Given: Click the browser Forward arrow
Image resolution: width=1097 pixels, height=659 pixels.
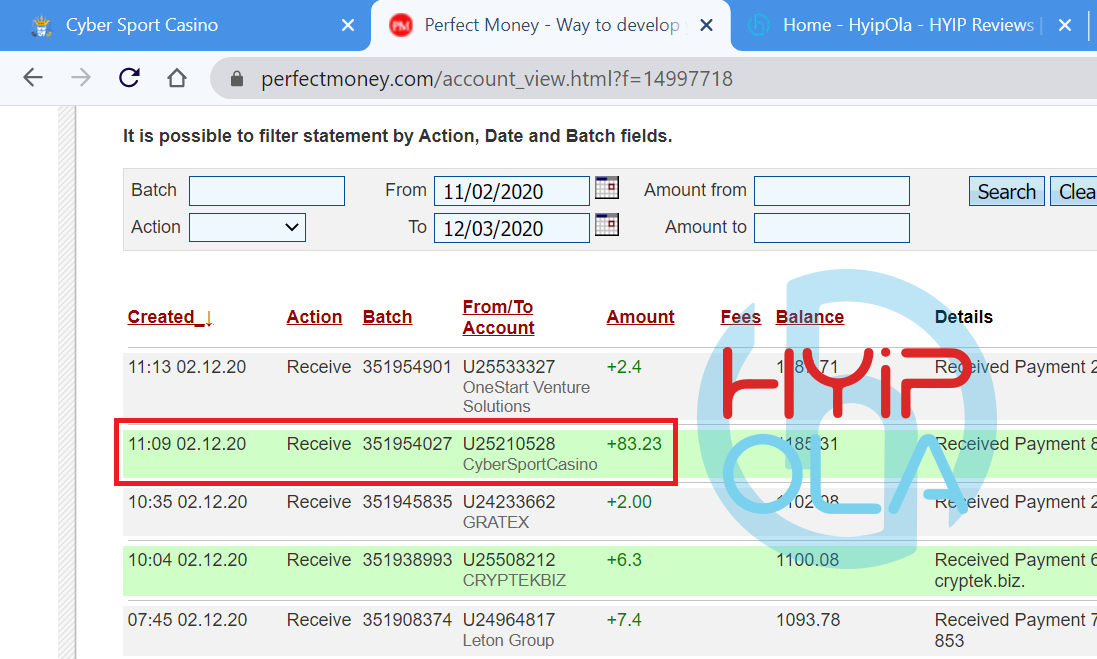Looking at the screenshot, I should click(x=81, y=78).
